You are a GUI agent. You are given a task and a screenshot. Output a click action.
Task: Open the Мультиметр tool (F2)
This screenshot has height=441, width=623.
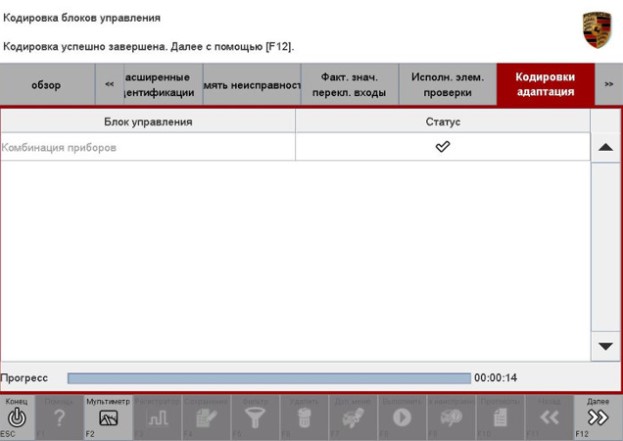coord(107,417)
